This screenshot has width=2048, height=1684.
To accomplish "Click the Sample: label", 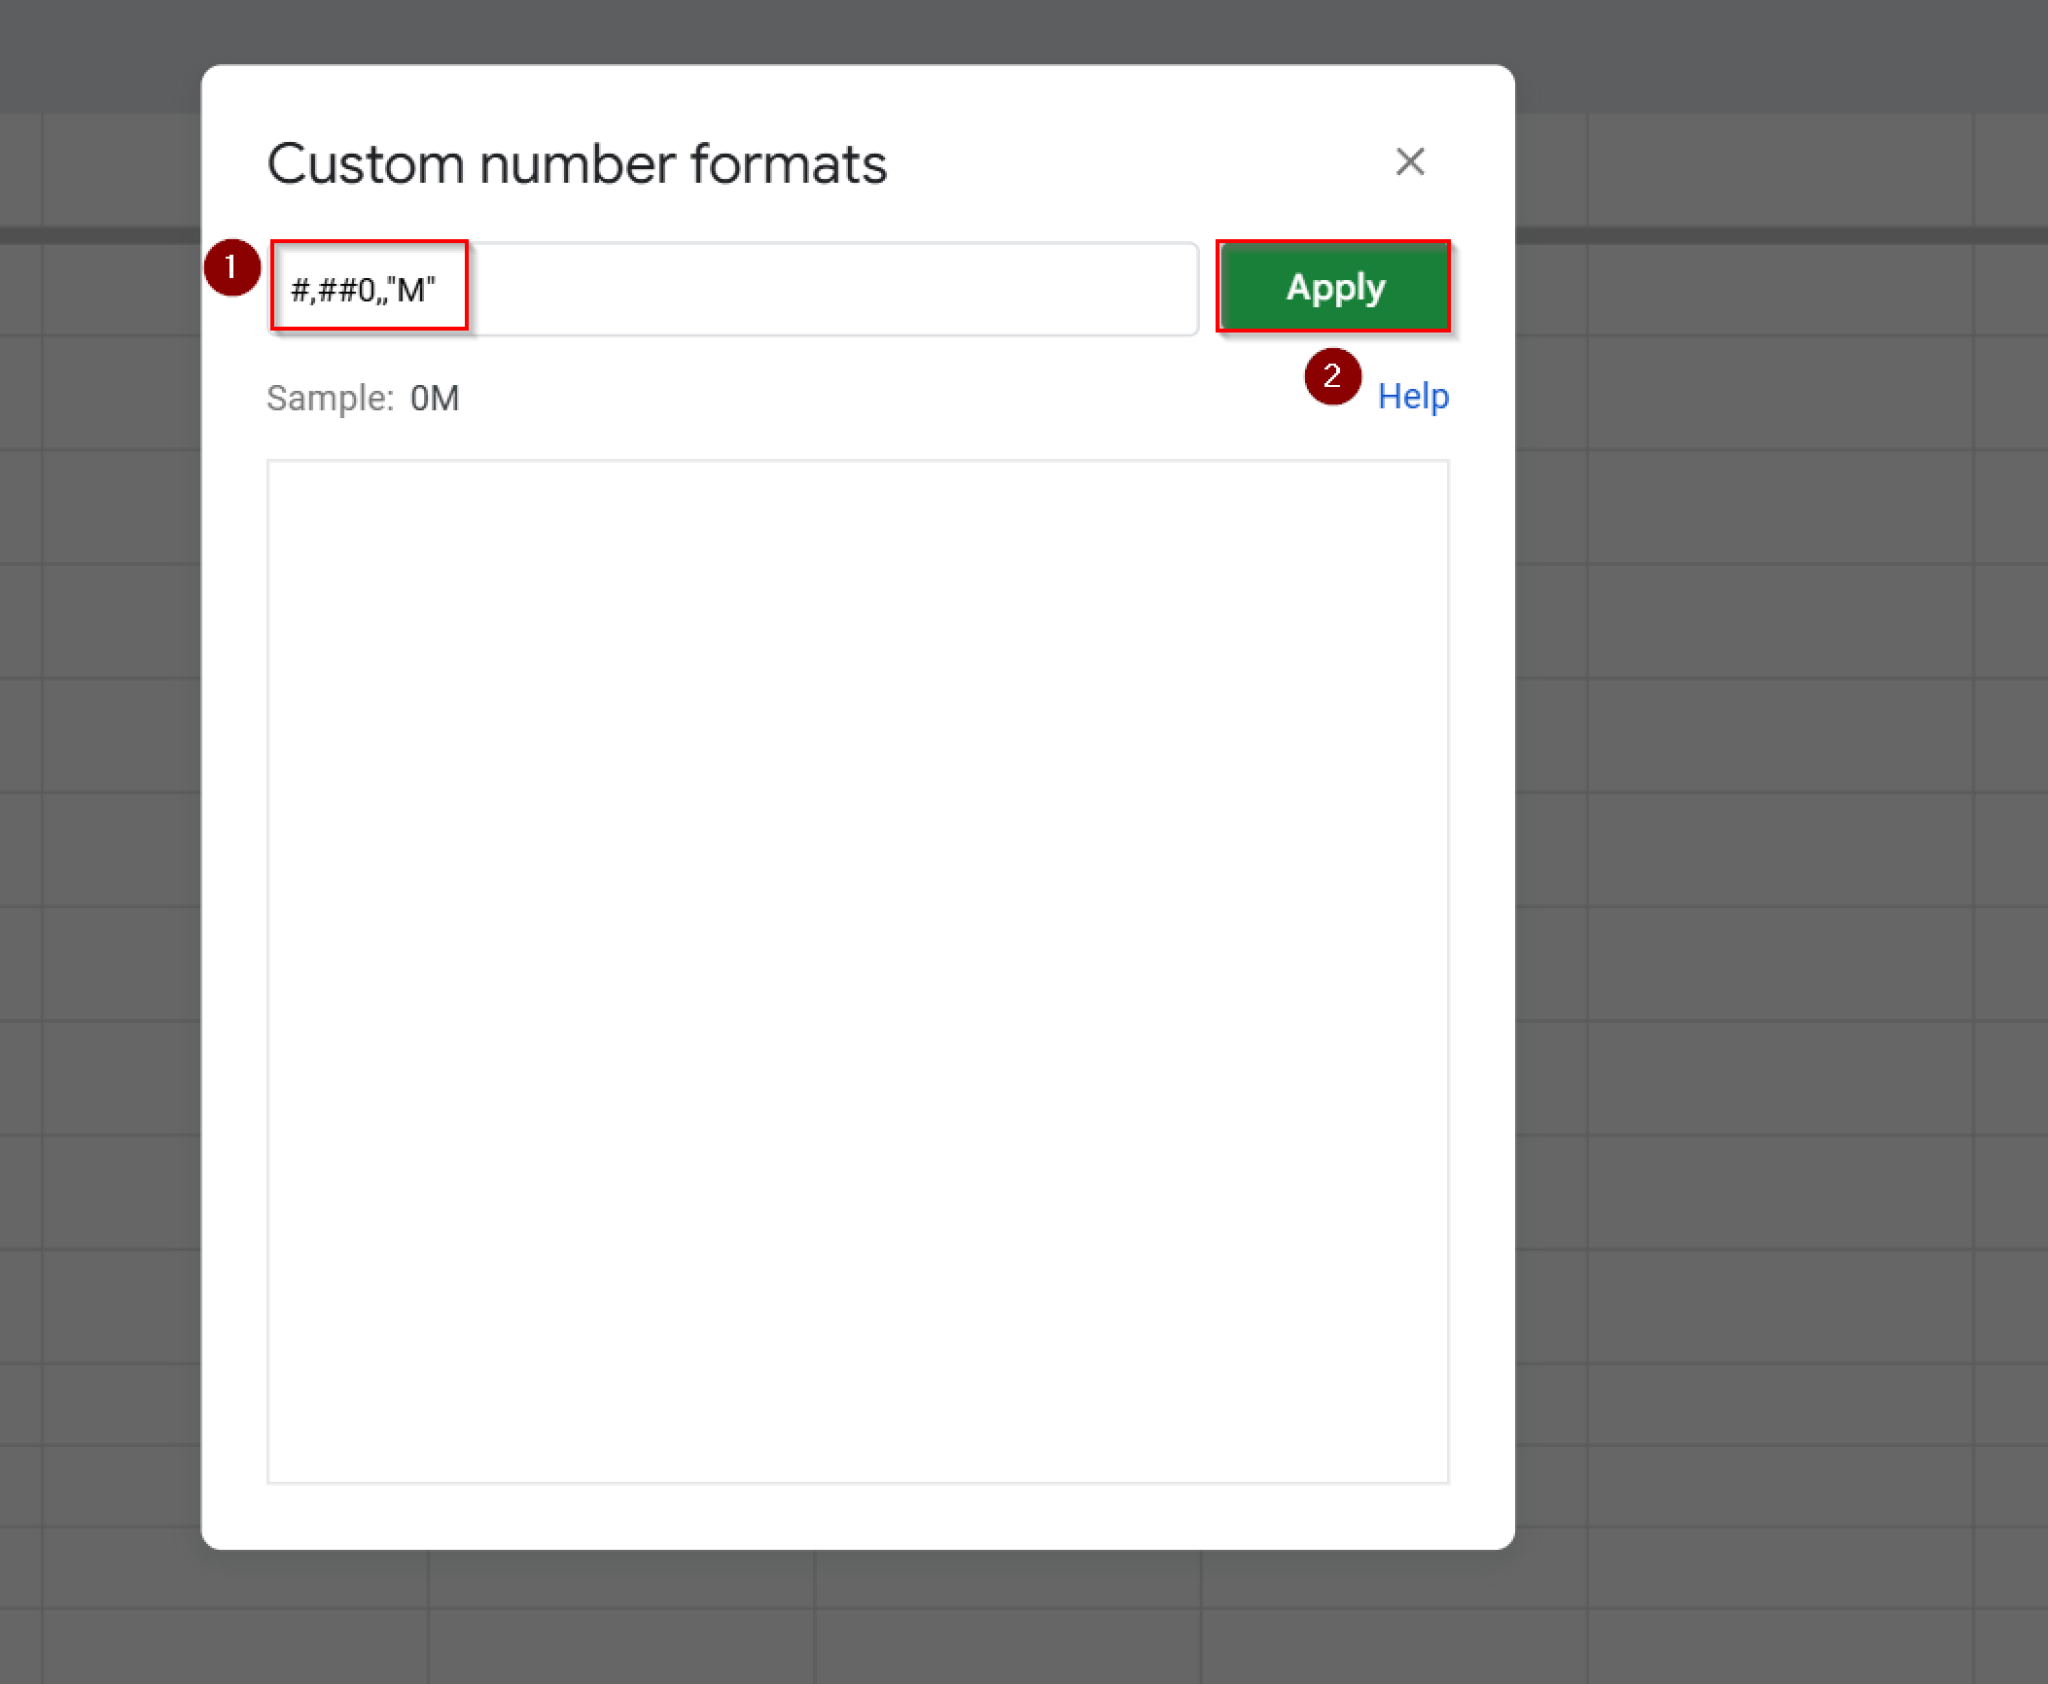I will tap(330, 398).
